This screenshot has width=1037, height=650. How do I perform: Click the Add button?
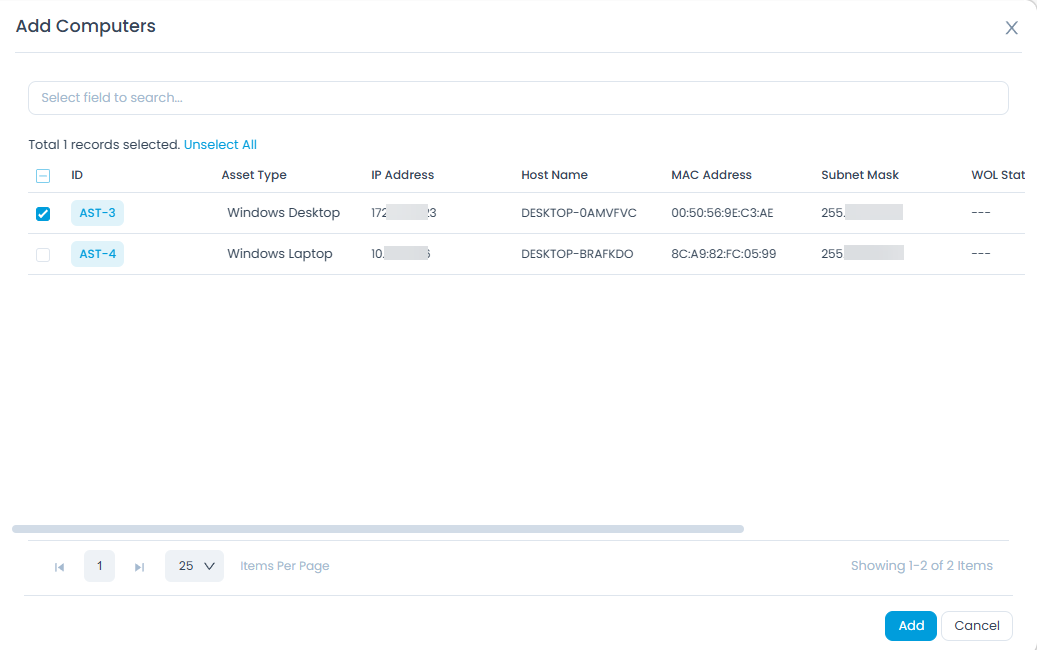click(x=910, y=626)
